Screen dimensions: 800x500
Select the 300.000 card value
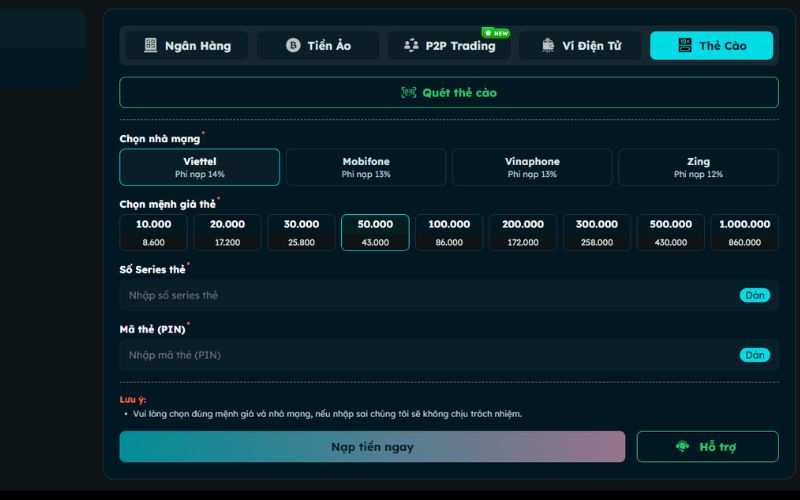597,233
